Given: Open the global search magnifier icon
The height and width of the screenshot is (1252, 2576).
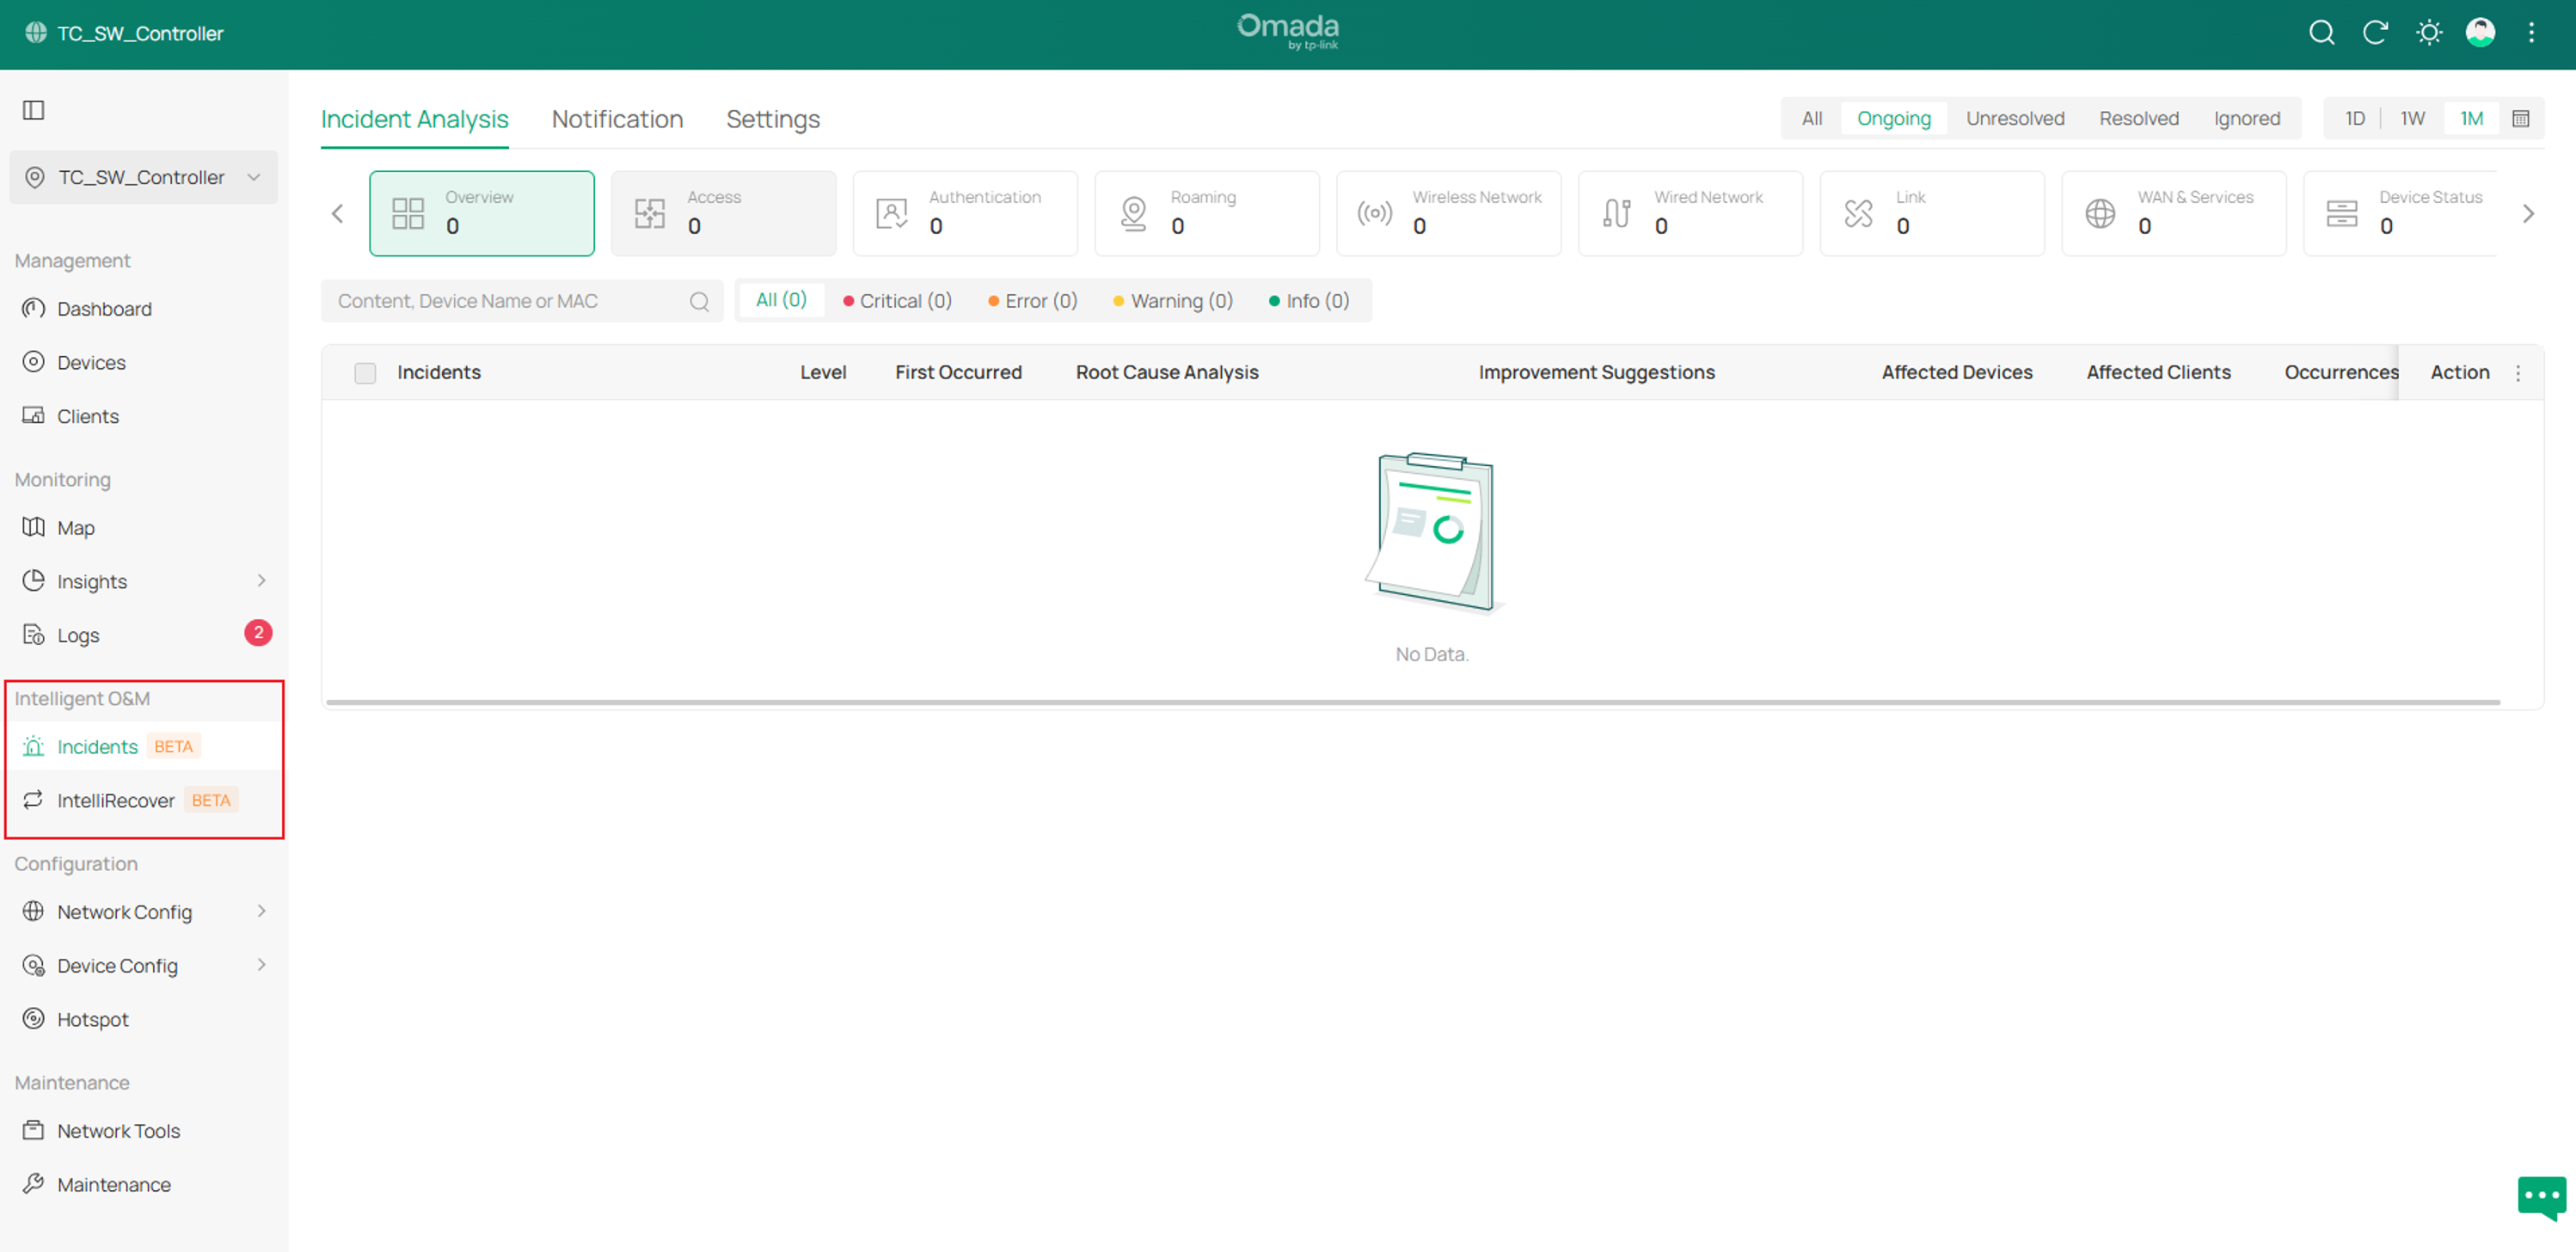Looking at the screenshot, I should point(2321,33).
